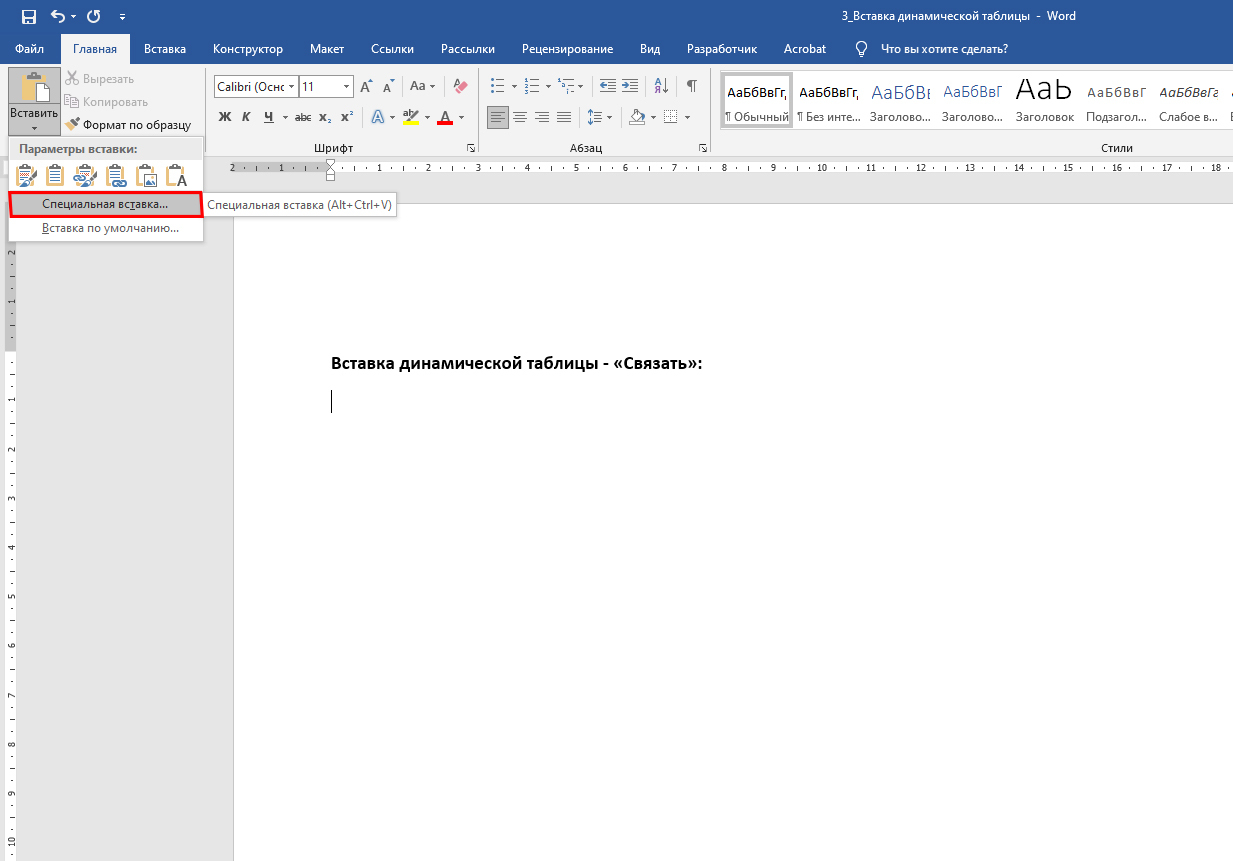Screen dimensions: 1233x861
Task: Show paragraph marks with the pilcrow icon
Action: (691, 86)
